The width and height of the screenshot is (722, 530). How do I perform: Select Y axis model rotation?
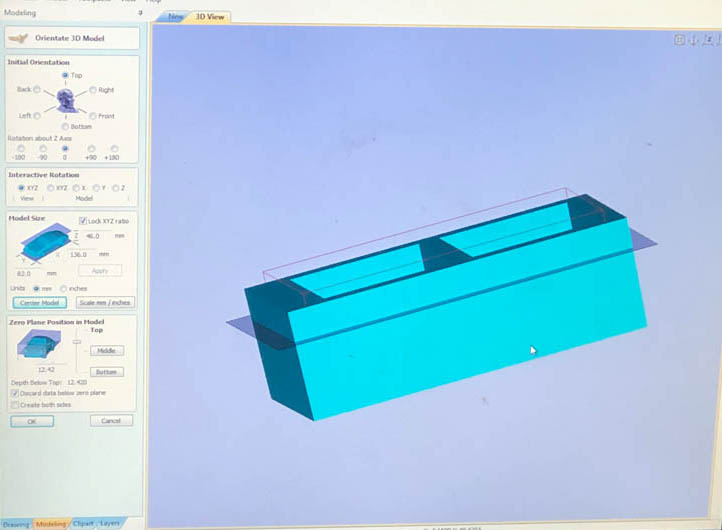coord(96,188)
